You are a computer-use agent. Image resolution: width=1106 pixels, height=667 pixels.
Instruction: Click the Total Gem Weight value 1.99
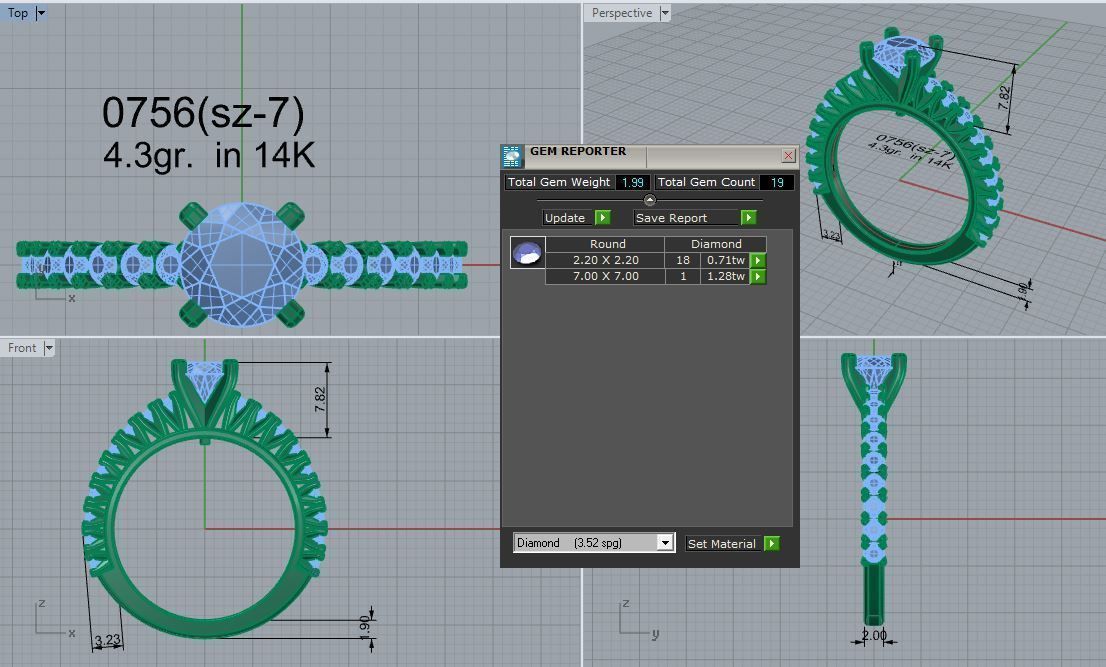coord(633,182)
